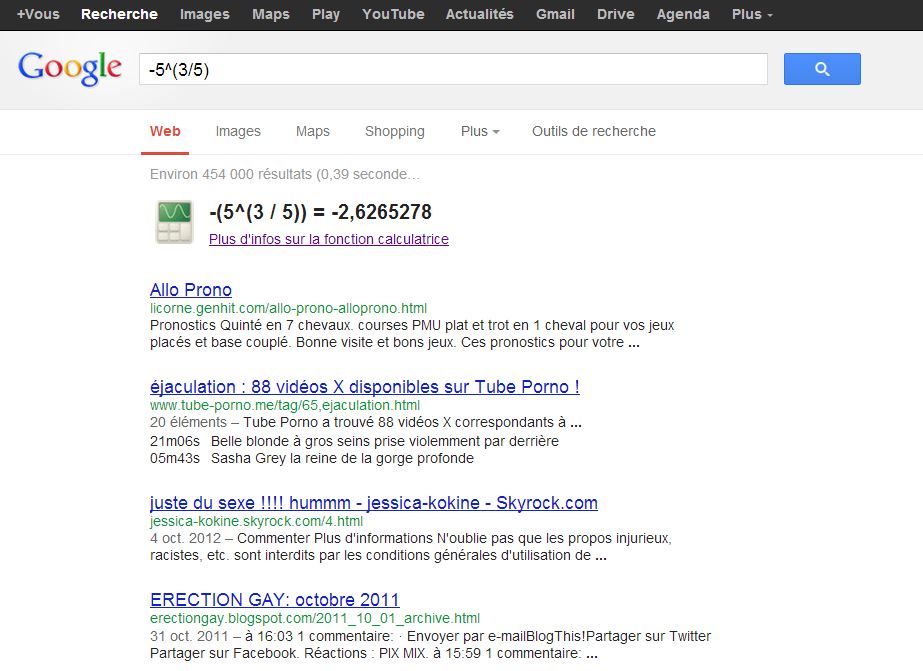Click the blue magnifier search button
Screen dimensions: 923x671
tap(822, 69)
